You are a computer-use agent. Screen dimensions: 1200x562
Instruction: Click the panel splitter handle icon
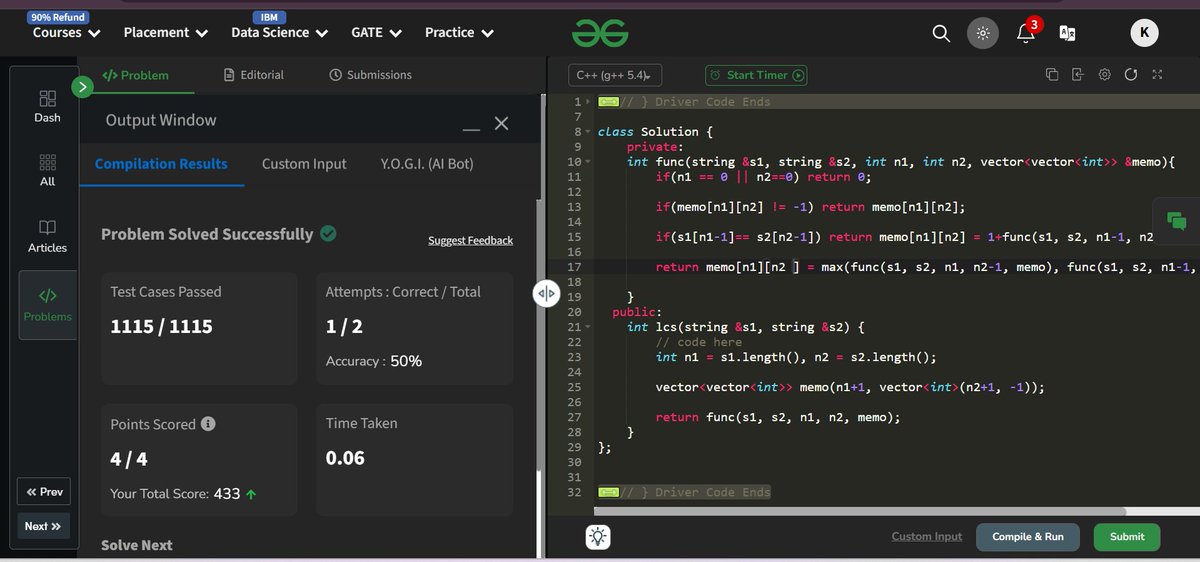(x=546, y=294)
